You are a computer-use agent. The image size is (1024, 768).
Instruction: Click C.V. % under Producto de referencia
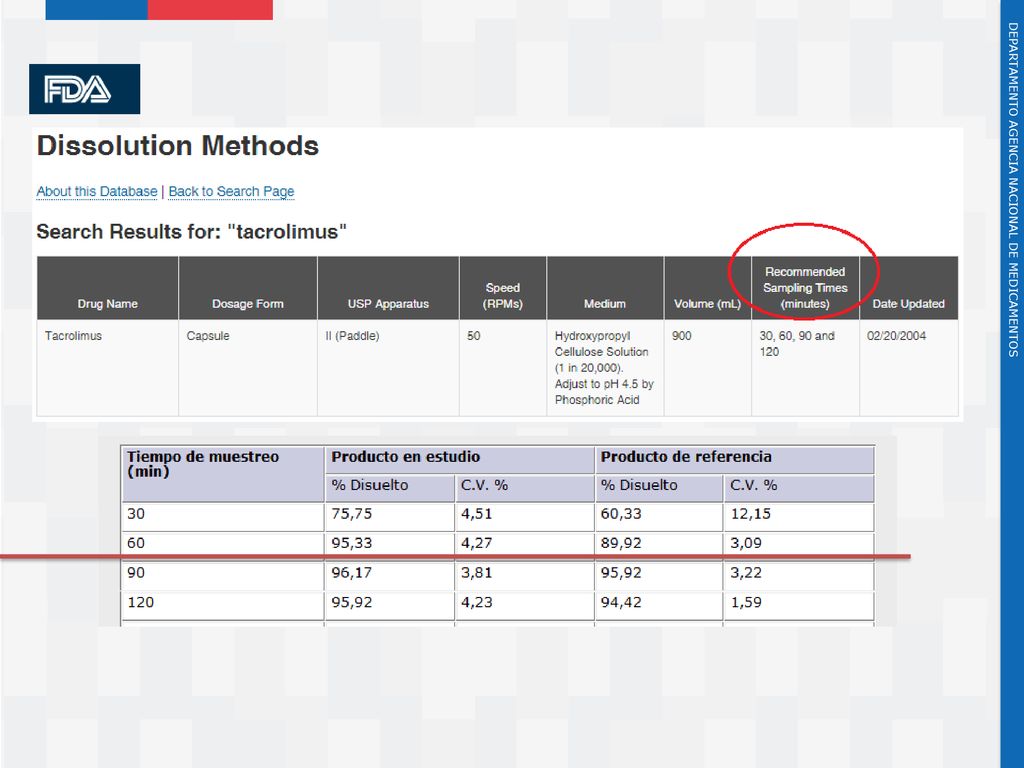pyautogui.click(x=799, y=488)
